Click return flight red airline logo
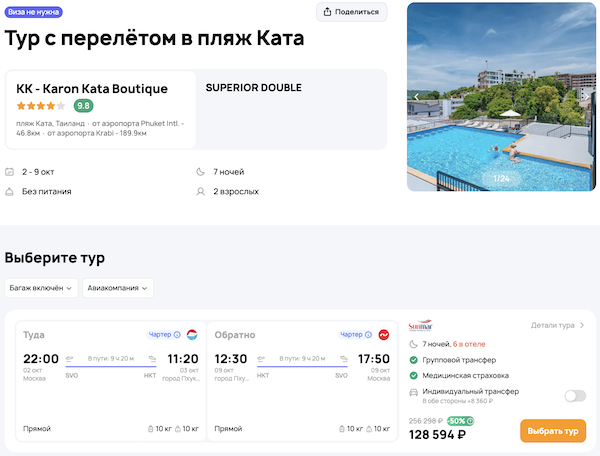This screenshot has height=456, width=600. point(382,335)
